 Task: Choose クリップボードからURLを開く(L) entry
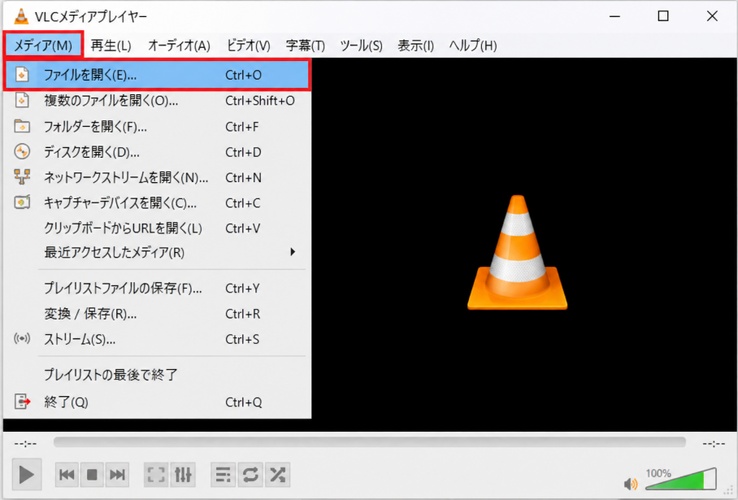coord(157,228)
